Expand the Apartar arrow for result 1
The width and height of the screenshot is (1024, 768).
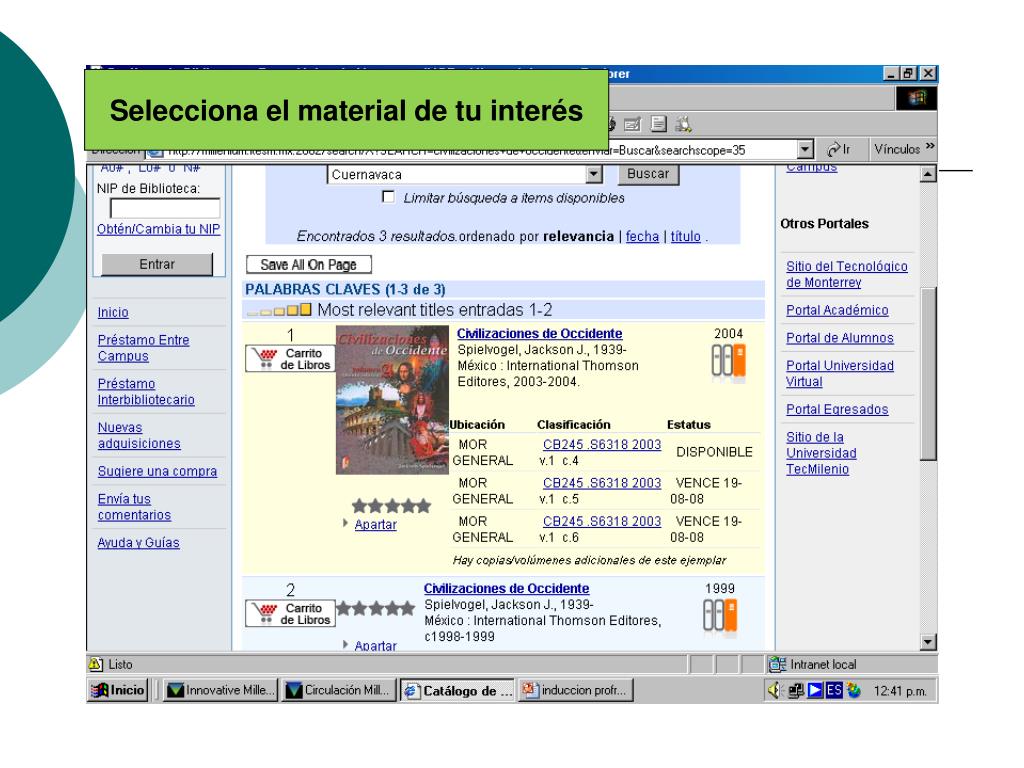[345, 523]
